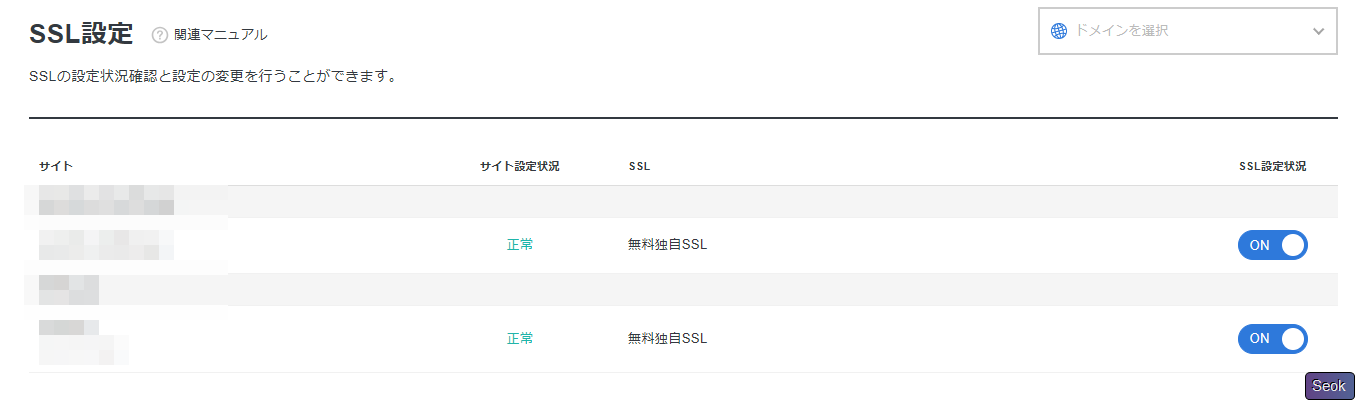This screenshot has width=1355, height=400.
Task: Click the SSL設定 page title
Action: [x=82, y=34]
